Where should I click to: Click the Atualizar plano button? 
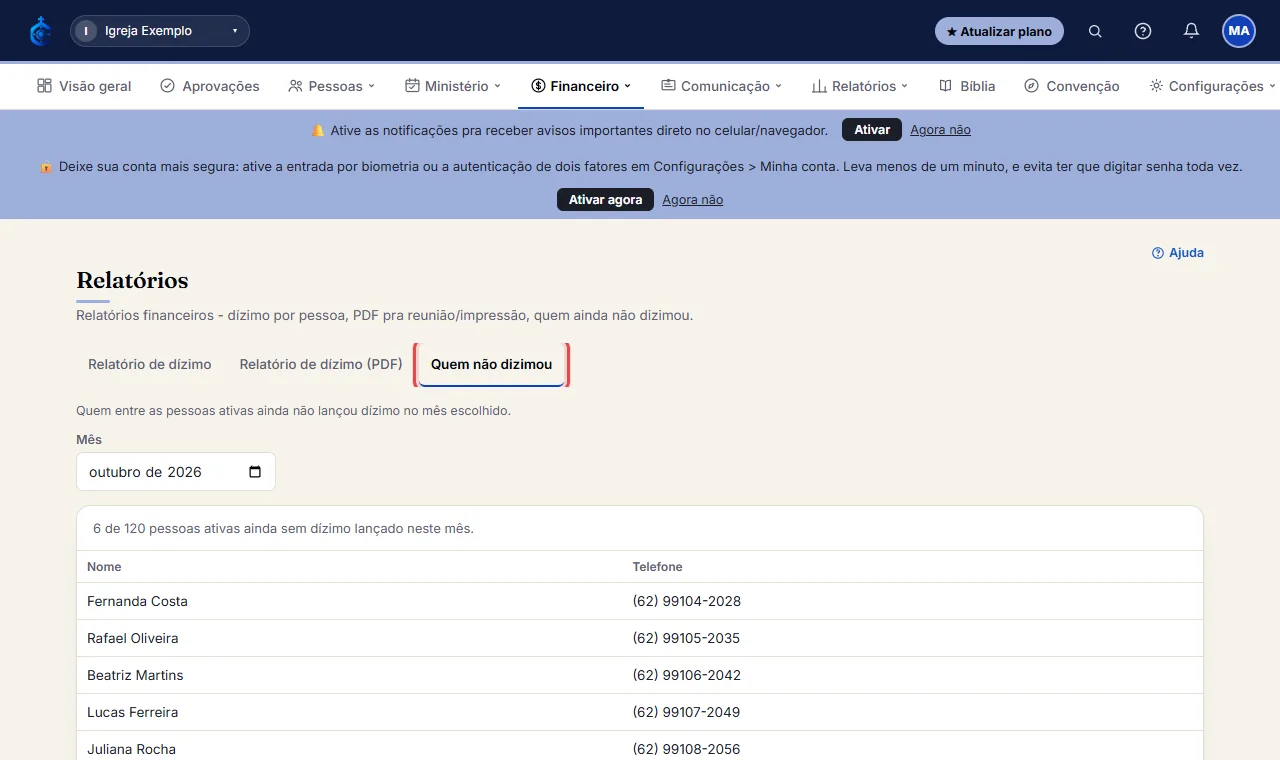point(999,31)
